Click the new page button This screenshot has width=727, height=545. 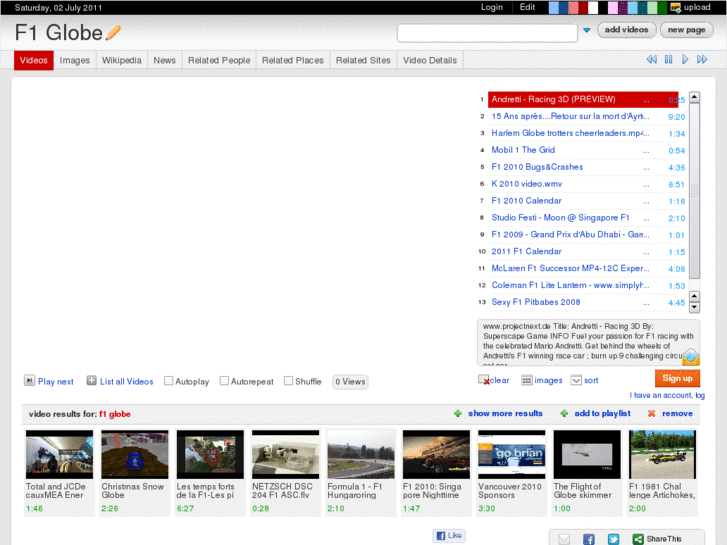pyautogui.click(x=686, y=30)
